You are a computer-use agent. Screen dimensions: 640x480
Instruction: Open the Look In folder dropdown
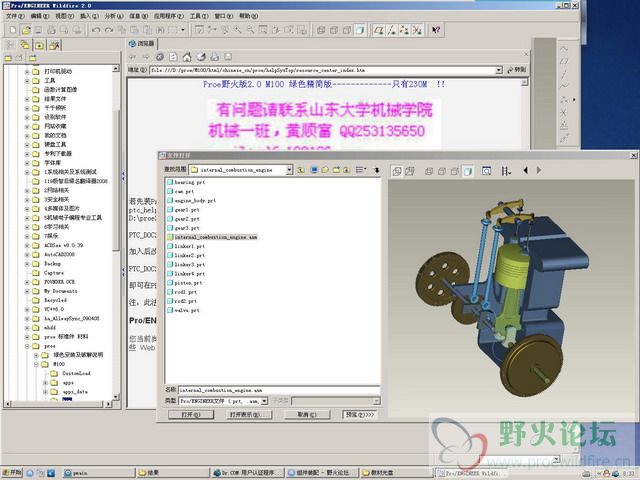[289, 169]
